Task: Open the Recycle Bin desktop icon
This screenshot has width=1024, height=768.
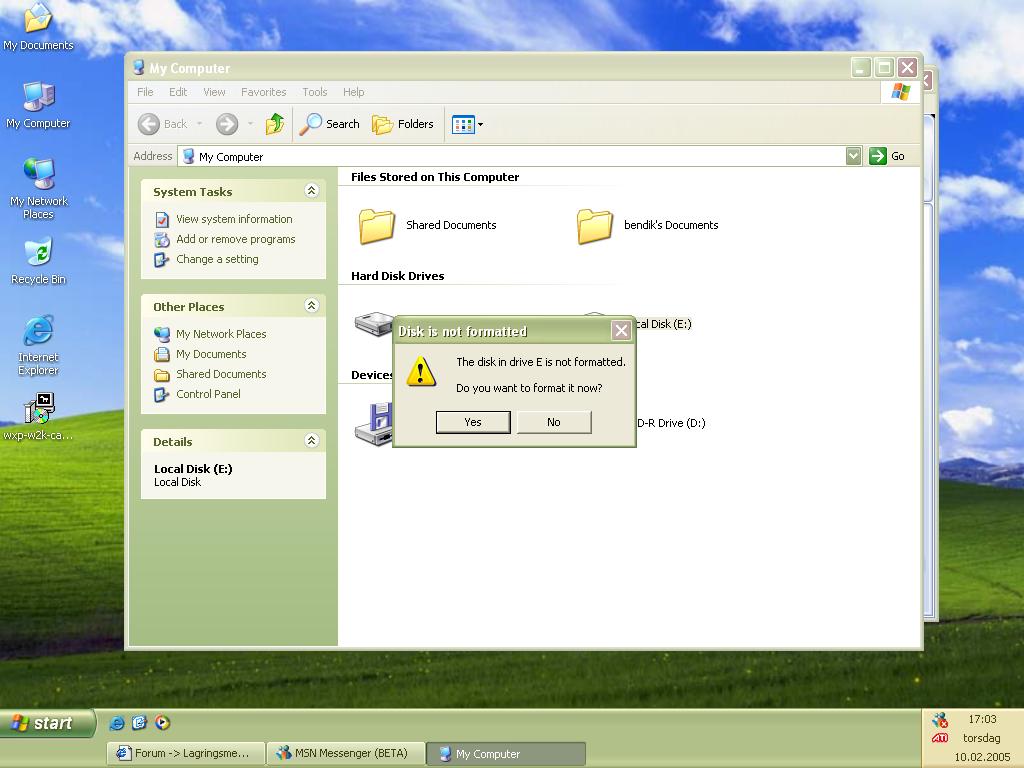Action: coord(38,261)
